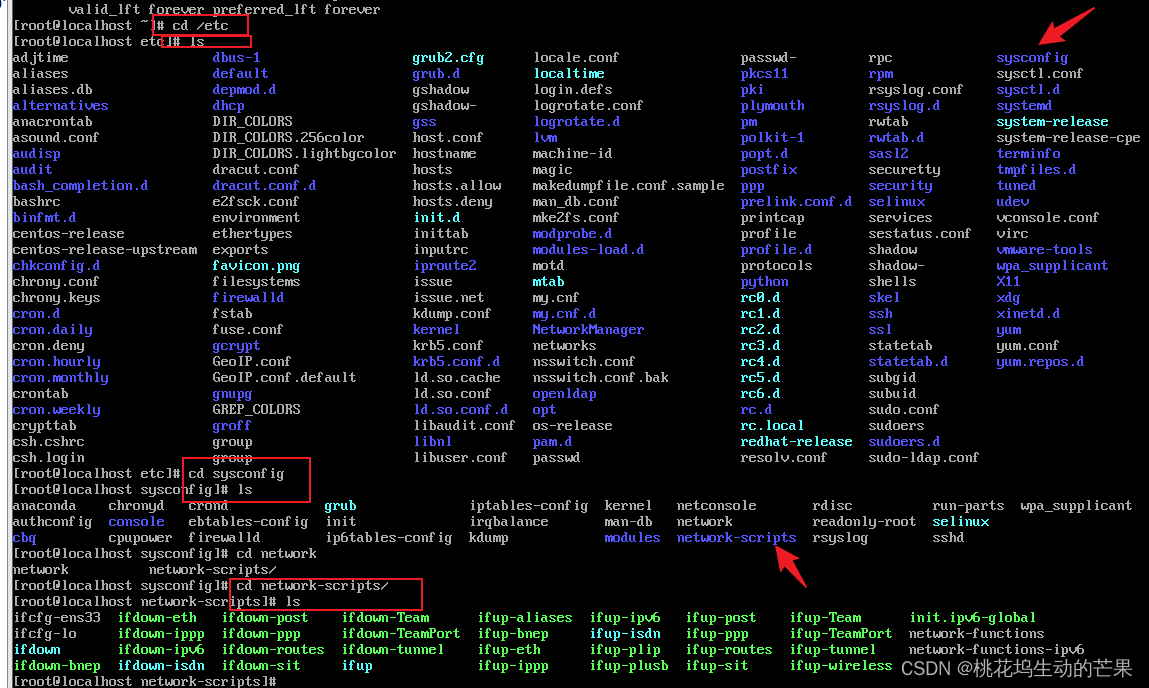Screen dimensions: 1149x688
Task: Select the "NetworkManager" directory entry
Action: 588,330
